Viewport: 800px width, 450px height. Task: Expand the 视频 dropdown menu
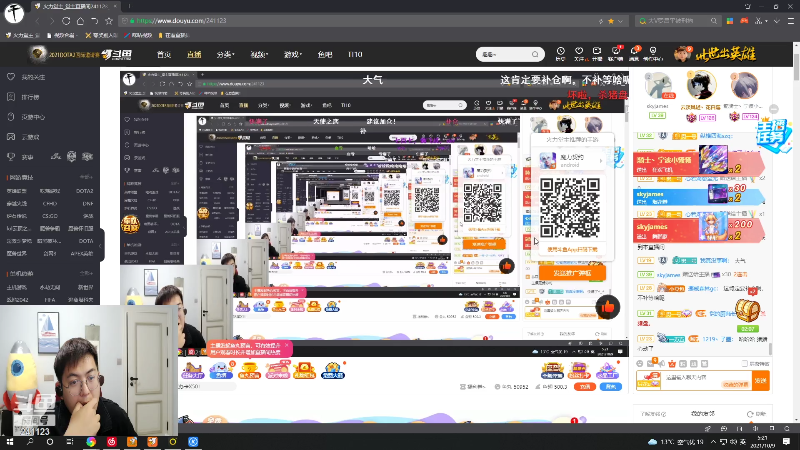259,54
